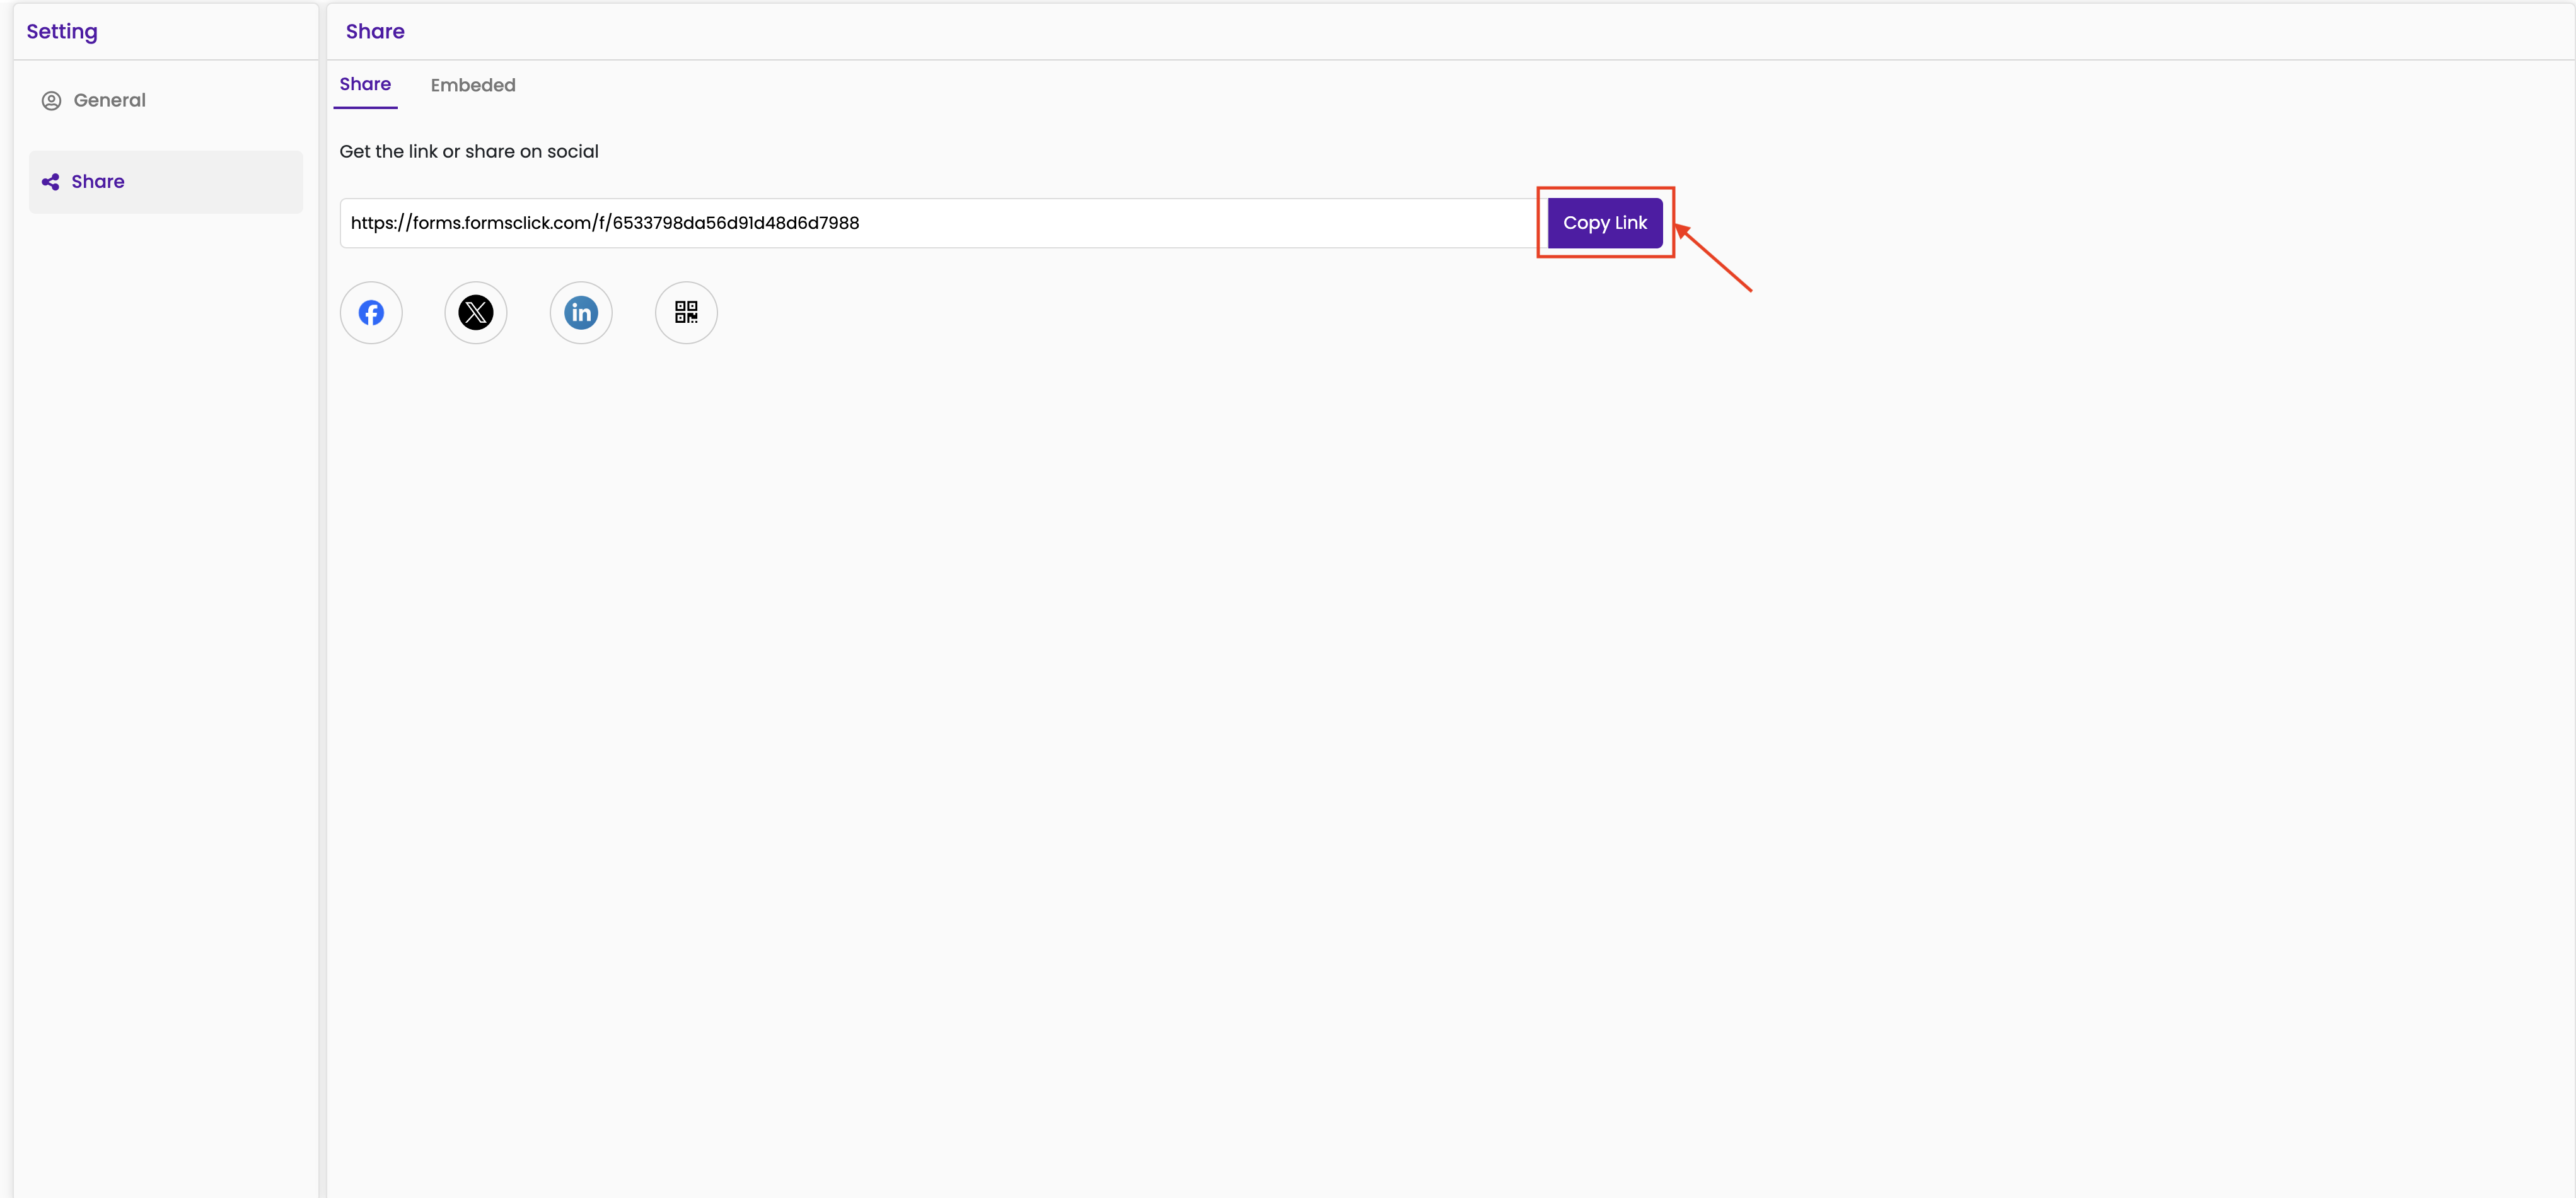
Task: Share the form on Facebook
Action: coord(371,313)
